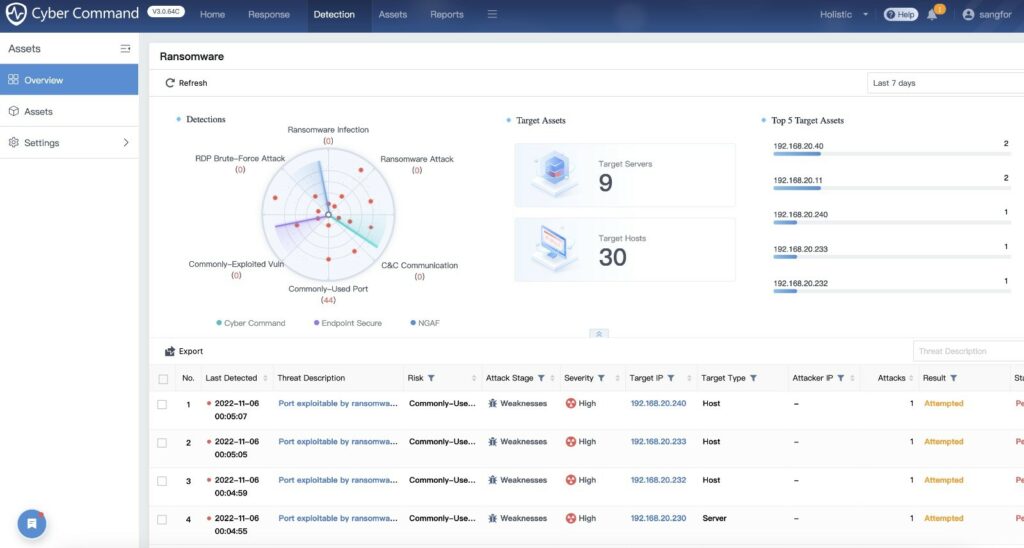Open the target IP 192.168.20.240 link
The width and height of the screenshot is (1024, 548).
[x=658, y=404]
